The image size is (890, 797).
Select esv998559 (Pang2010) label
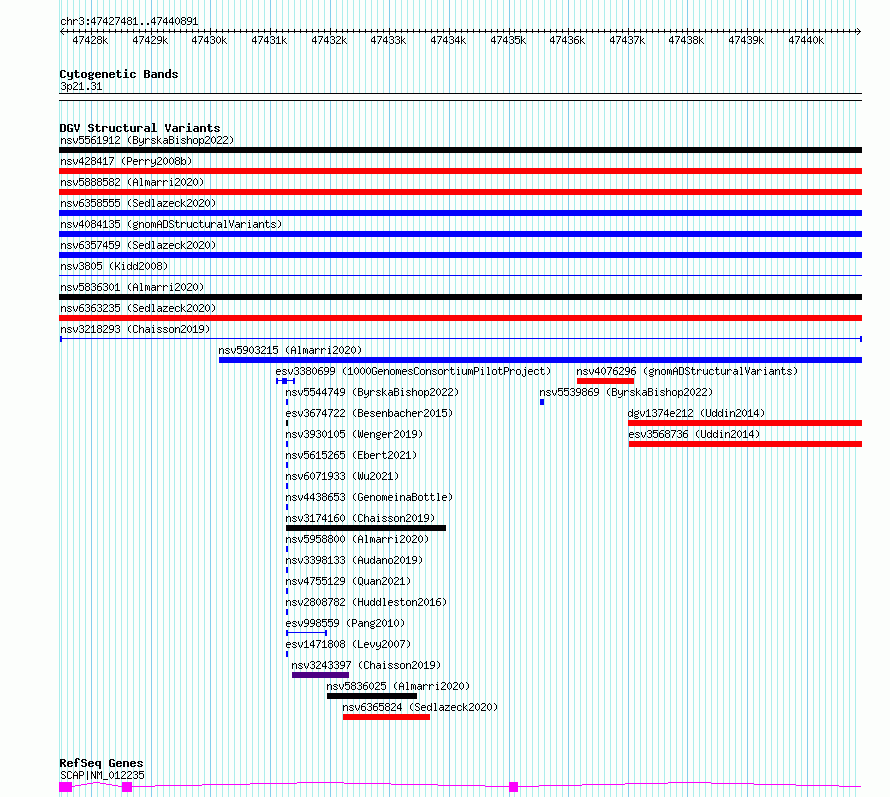tap(345, 623)
